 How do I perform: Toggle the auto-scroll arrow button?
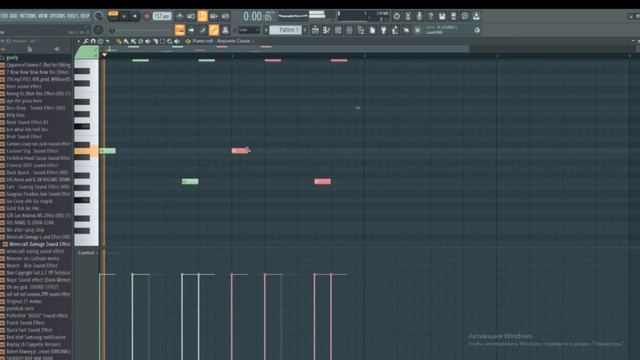click(191, 30)
